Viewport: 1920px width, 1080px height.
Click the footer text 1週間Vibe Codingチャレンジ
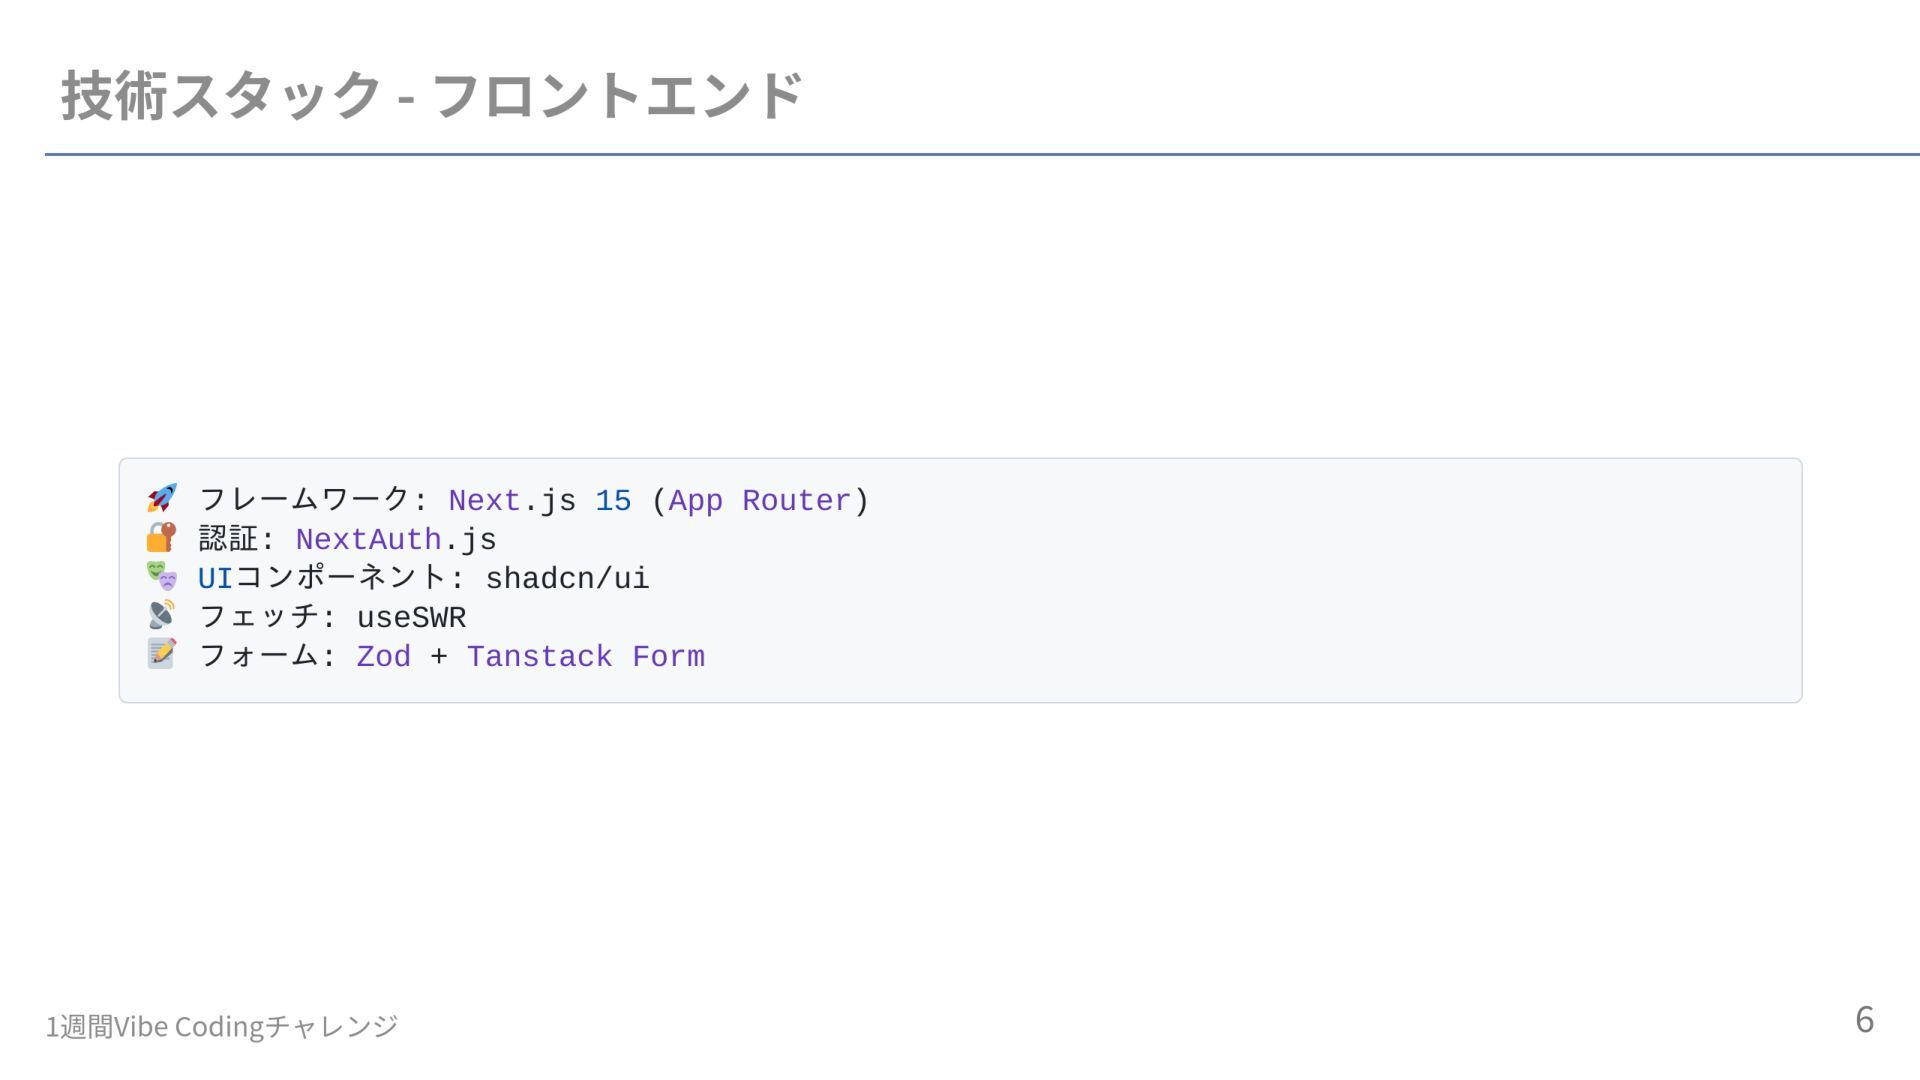[x=222, y=1026]
